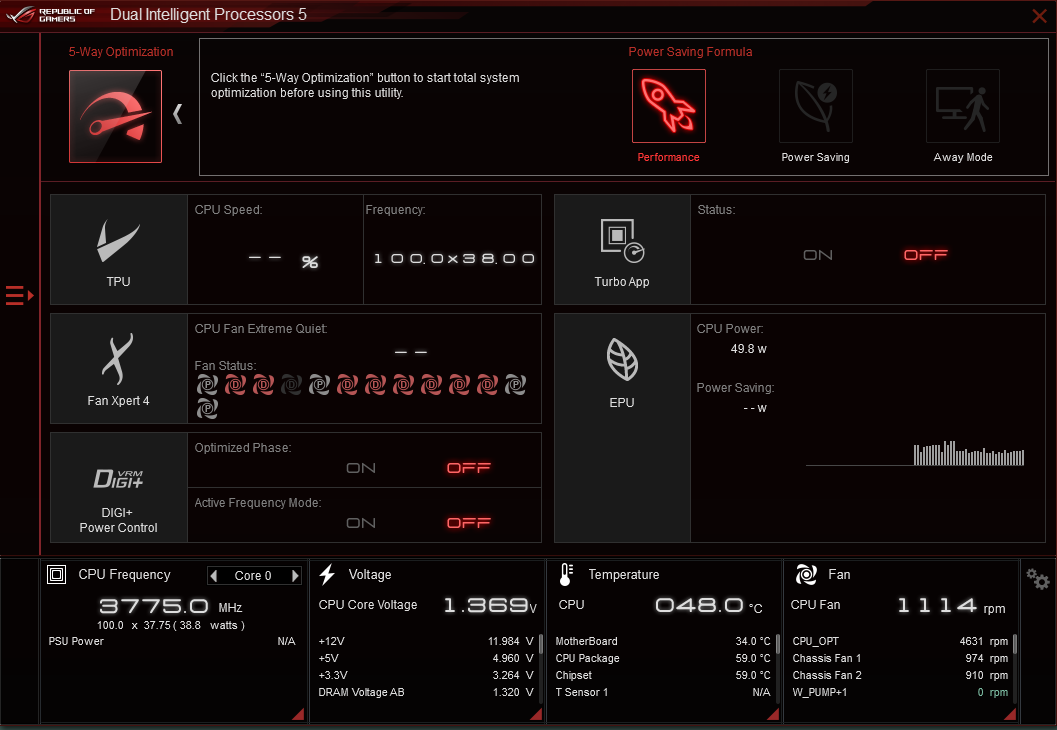This screenshot has width=1057, height=730.
Task: Click the EPU CPU power history graph
Action: 915,453
